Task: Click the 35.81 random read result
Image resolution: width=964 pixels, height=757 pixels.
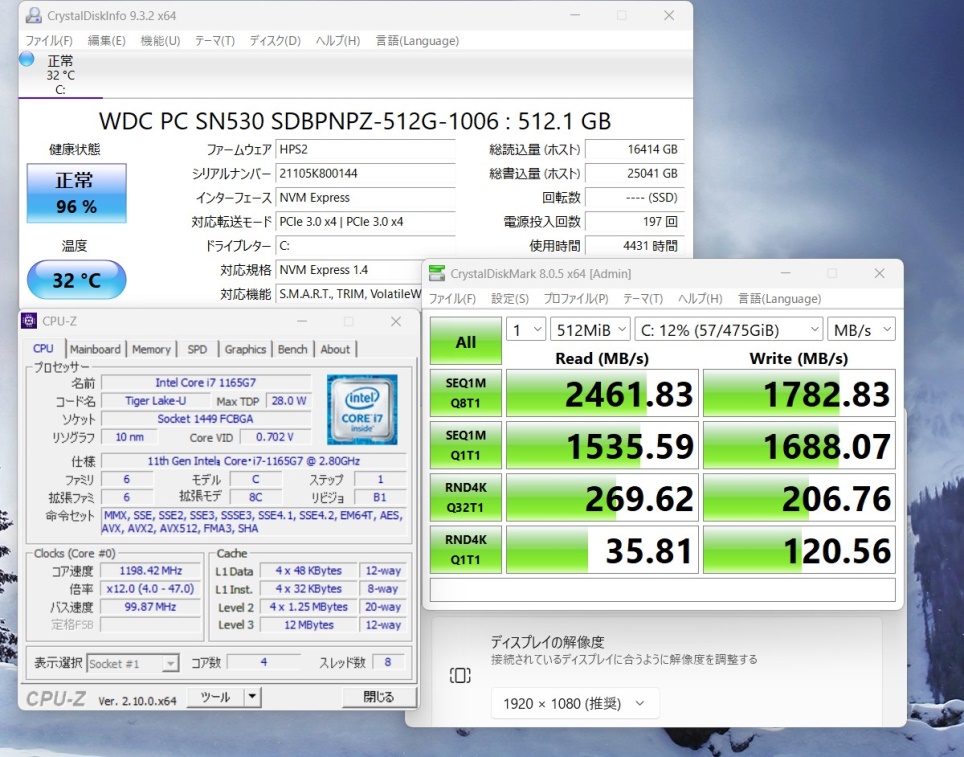Action: click(602, 550)
